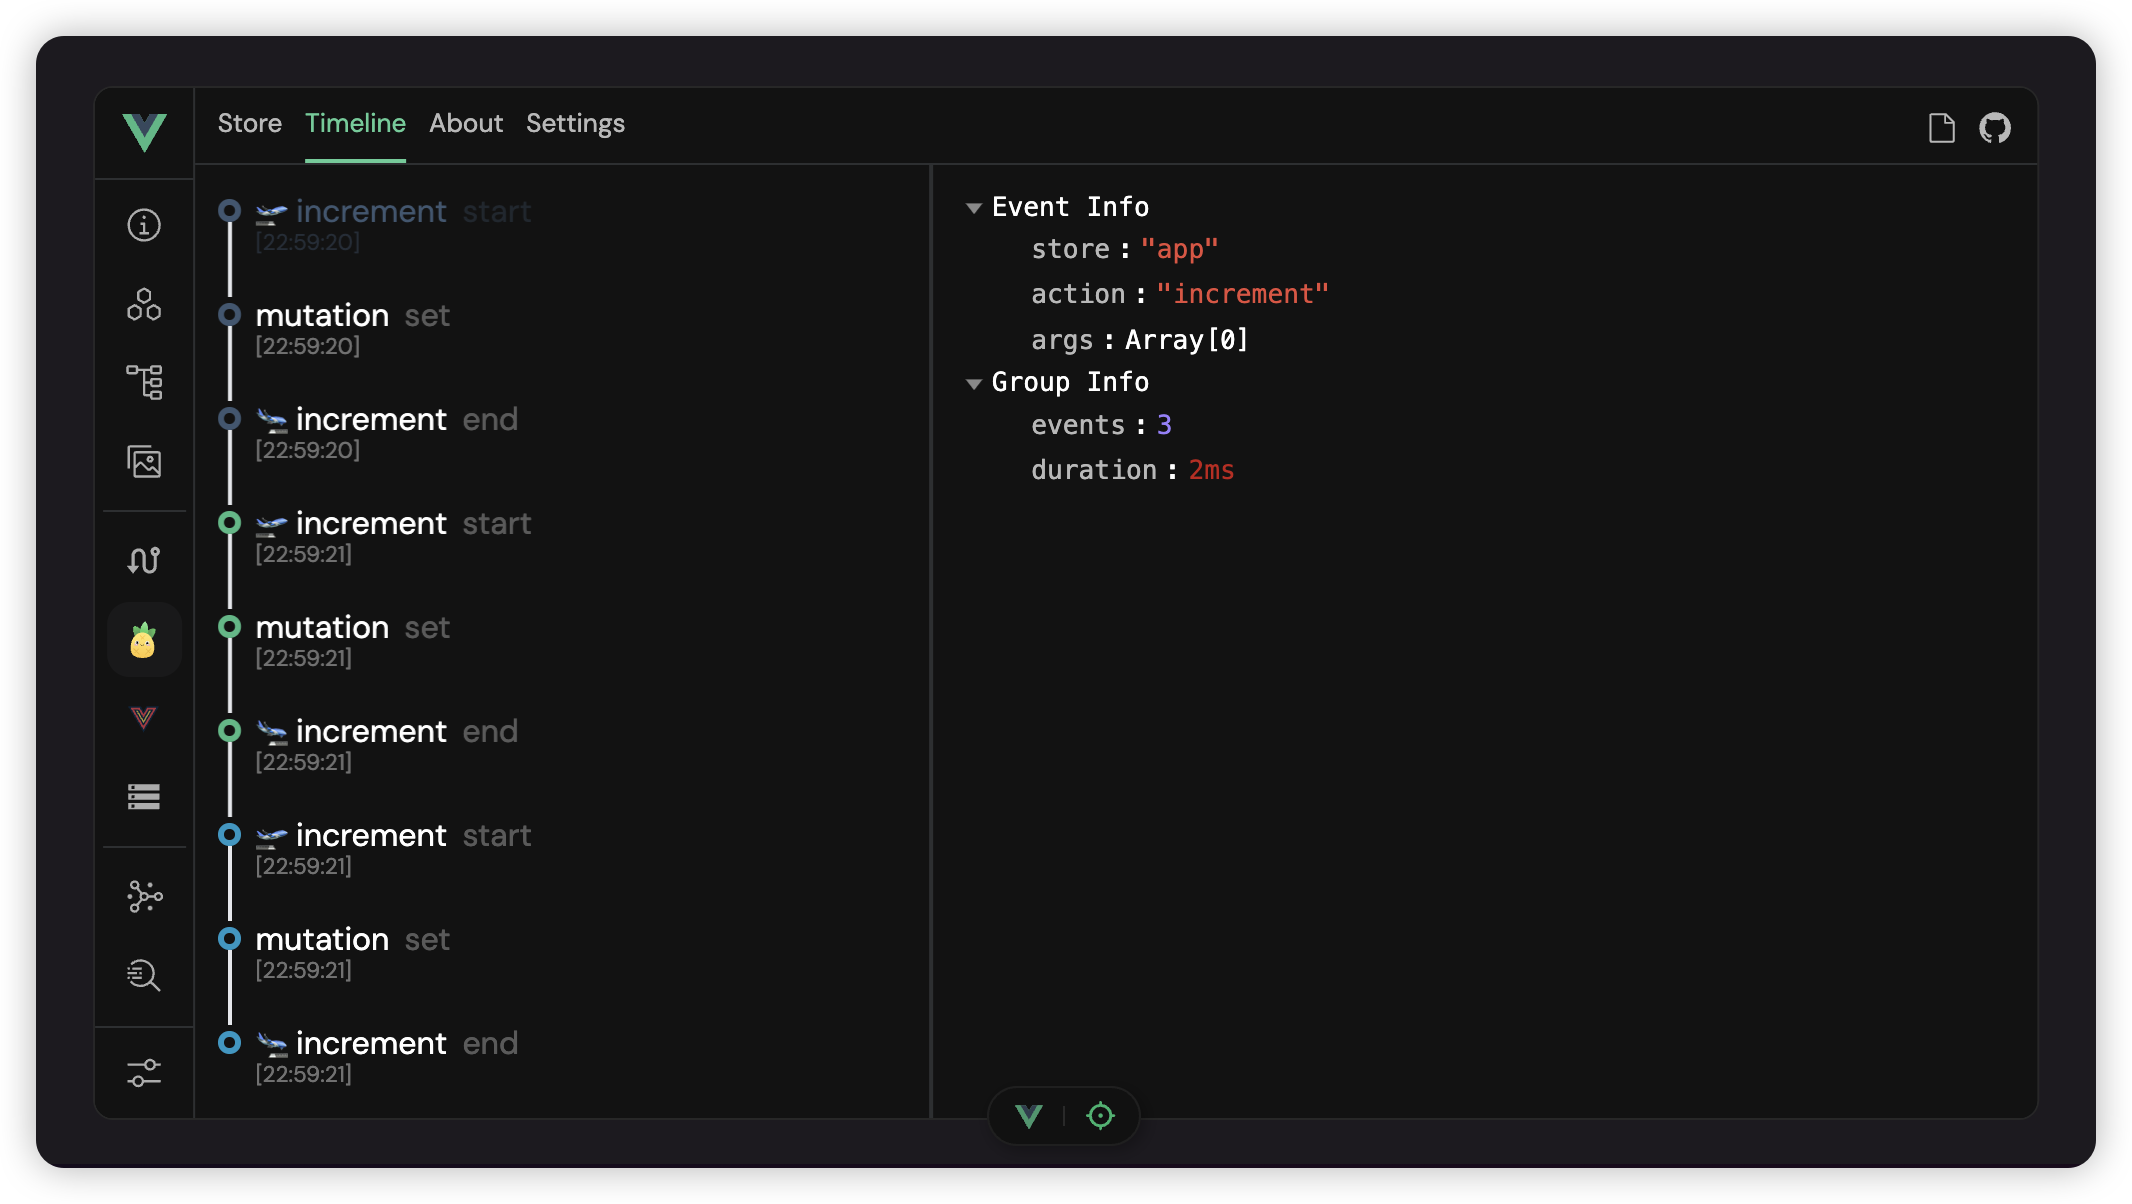Select the Pinia pineapple icon

click(144, 640)
